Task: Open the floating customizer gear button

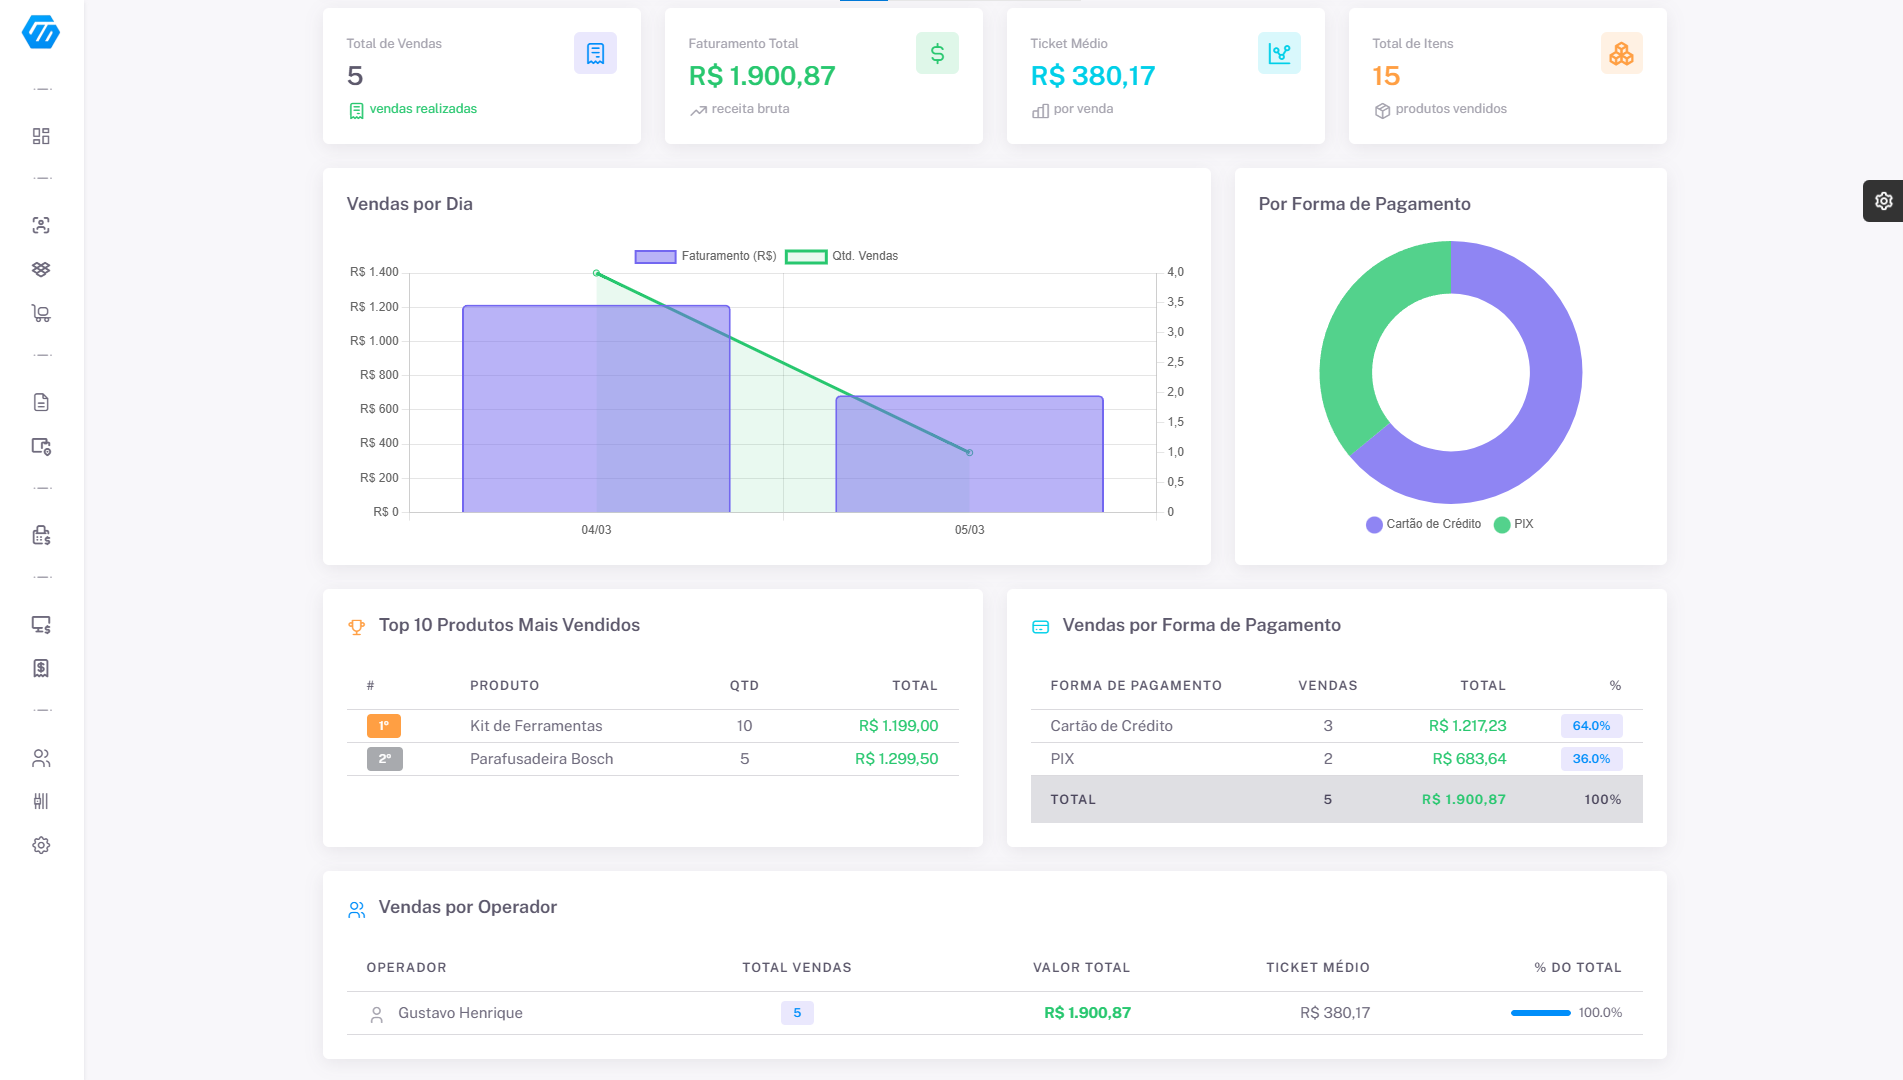Action: [x=1882, y=201]
